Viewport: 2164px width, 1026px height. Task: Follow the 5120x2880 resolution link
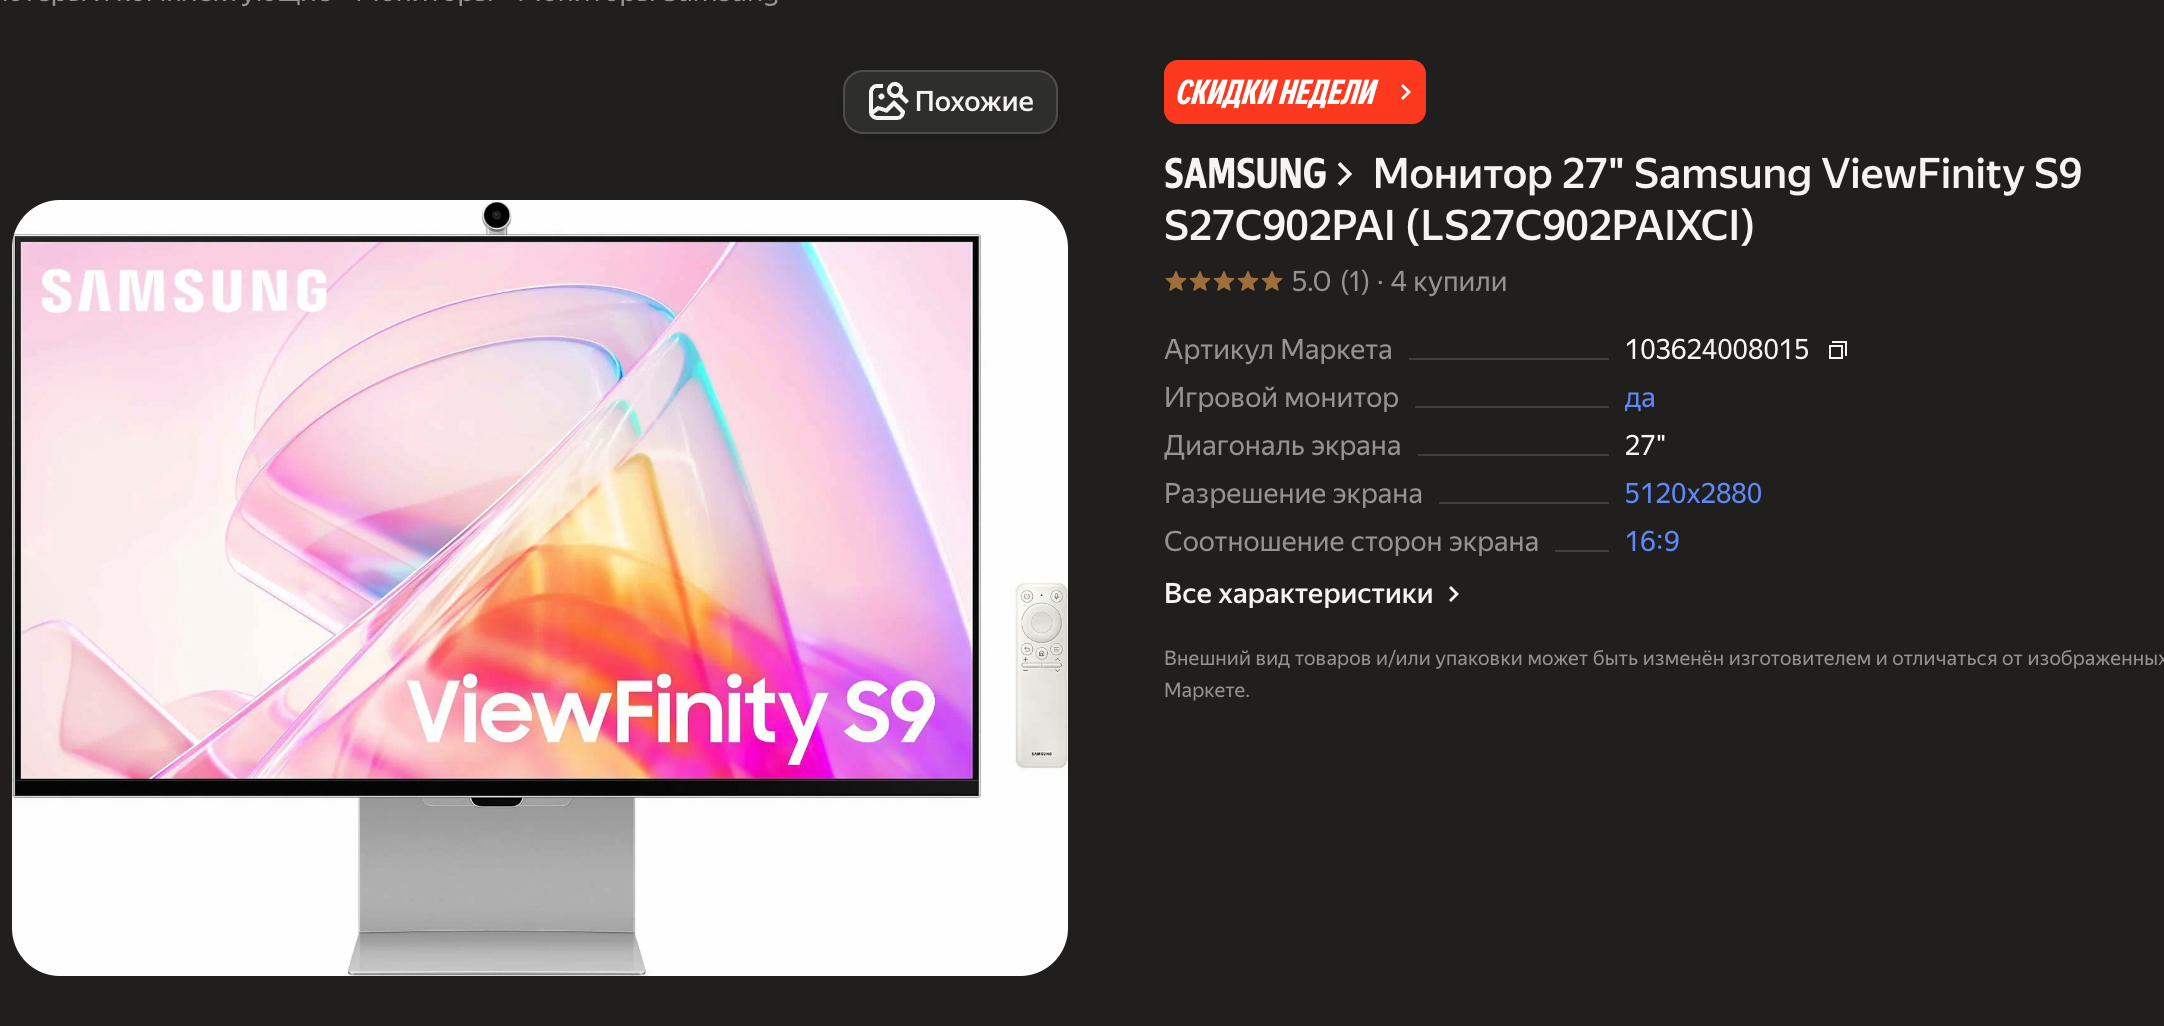pyautogui.click(x=1692, y=493)
